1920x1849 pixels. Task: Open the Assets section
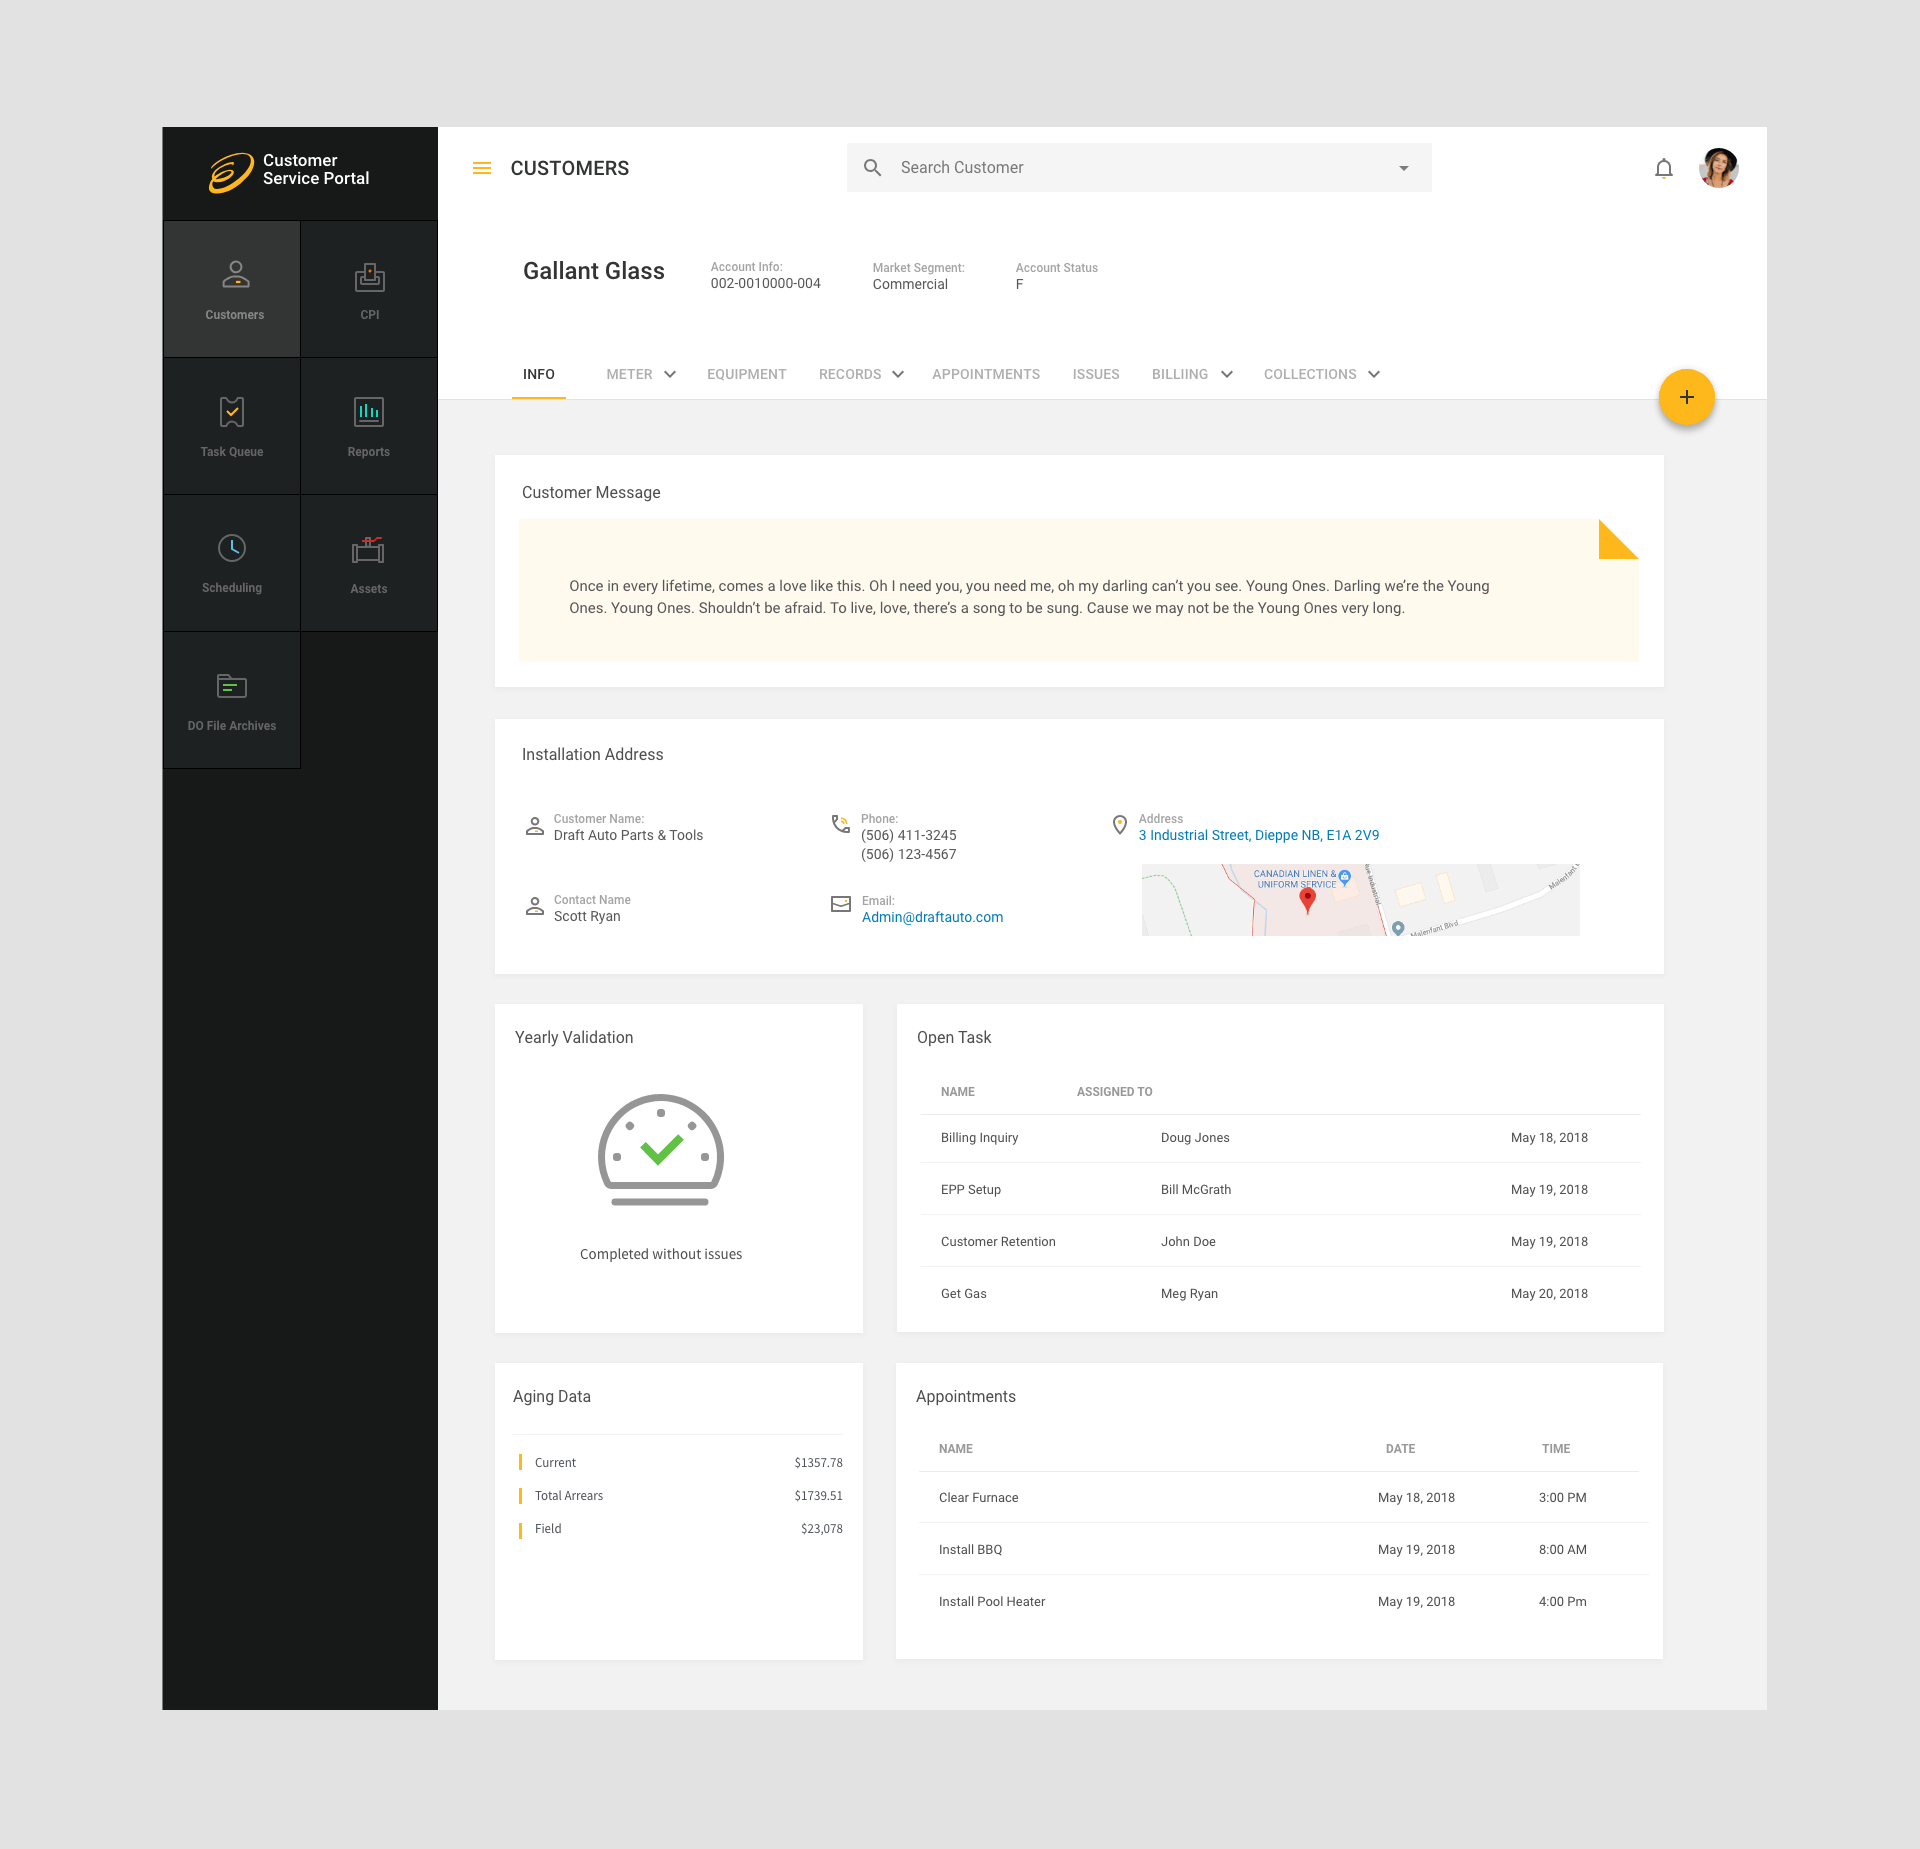(x=369, y=563)
